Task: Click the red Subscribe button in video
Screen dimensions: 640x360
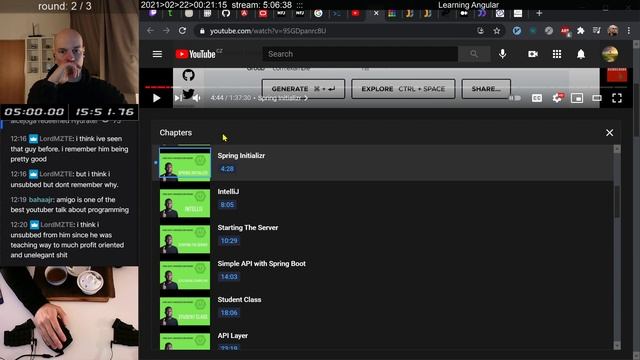Action: pyautogui.click(x=617, y=75)
